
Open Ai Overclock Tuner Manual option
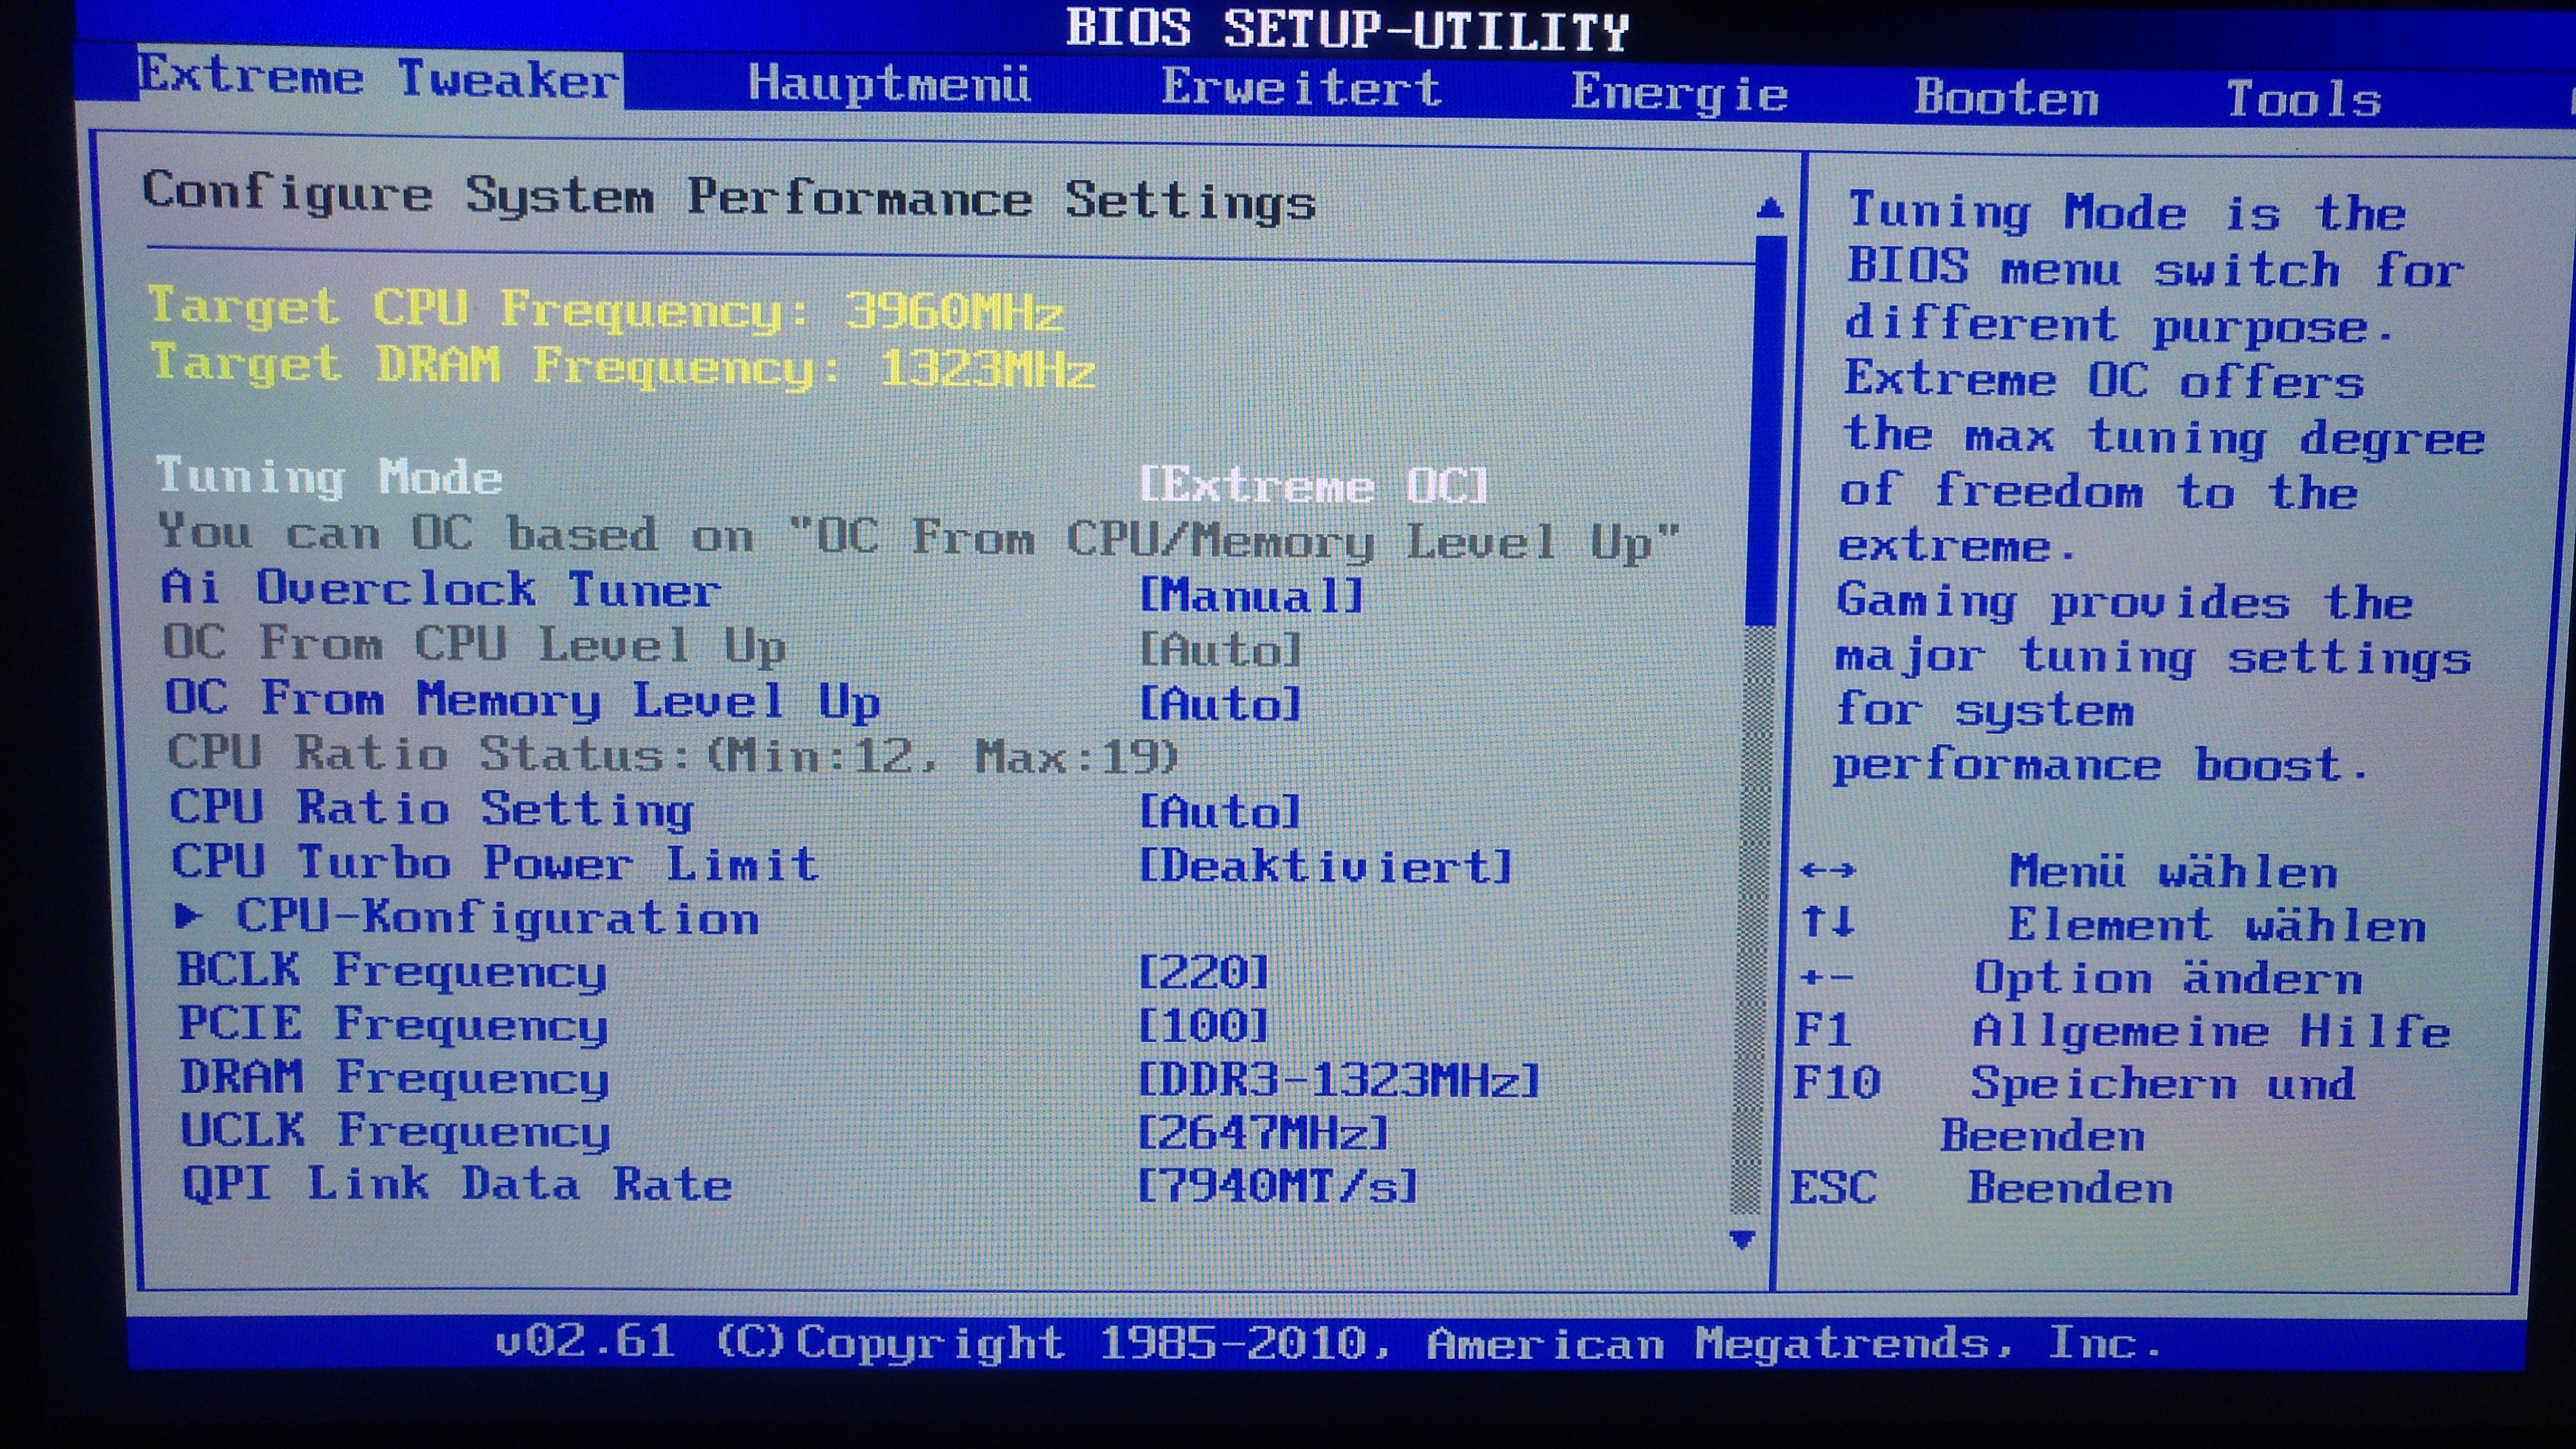coord(1251,596)
